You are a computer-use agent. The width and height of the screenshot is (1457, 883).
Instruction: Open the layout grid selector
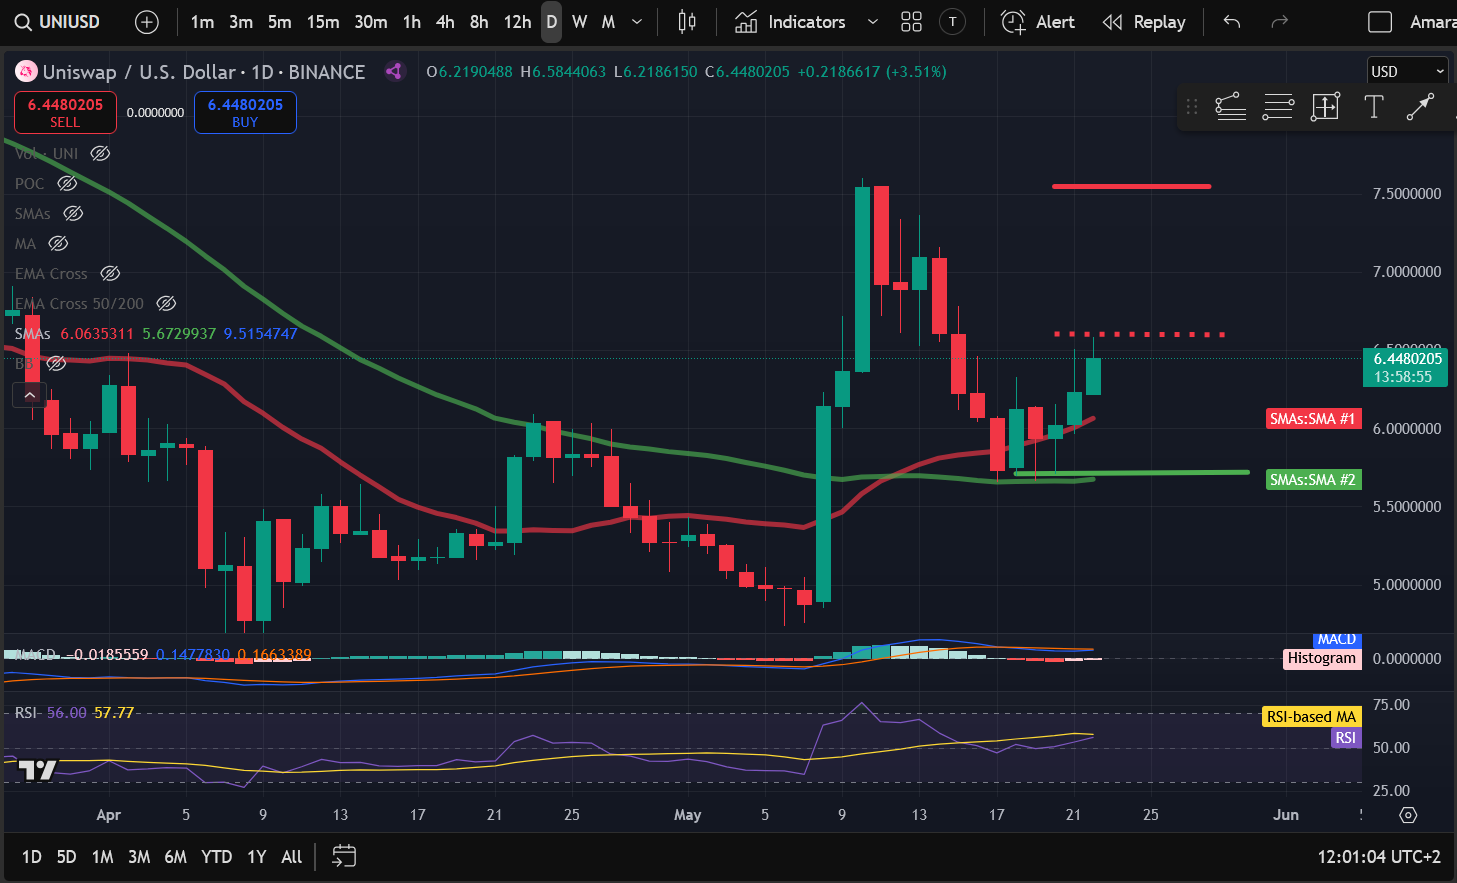pos(911,22)
